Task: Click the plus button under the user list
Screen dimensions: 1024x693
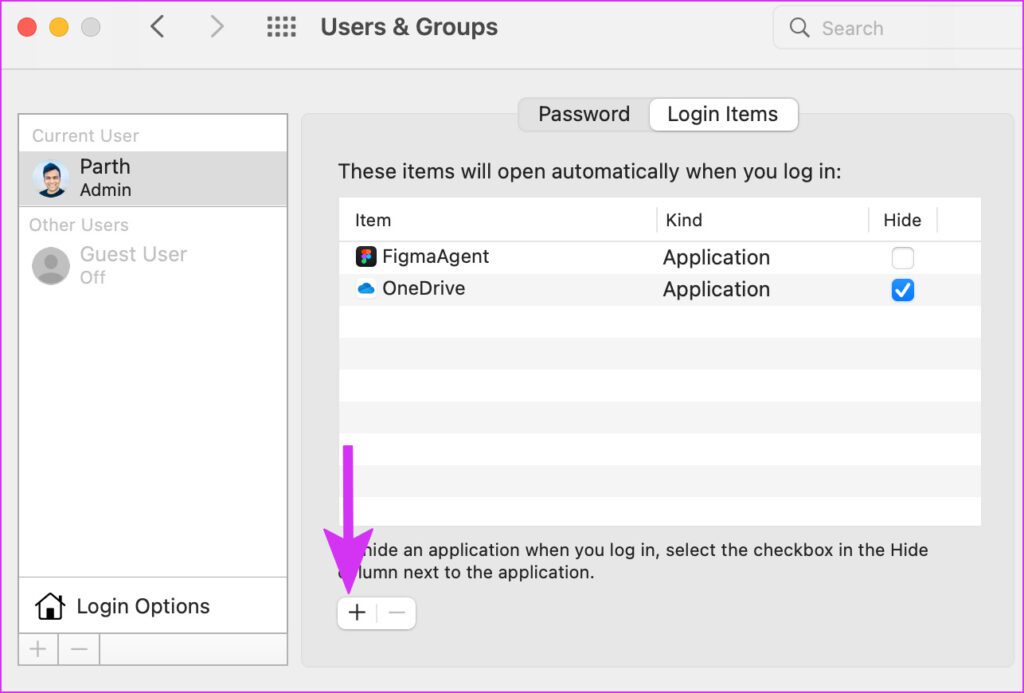Action: tap(37, 649)
